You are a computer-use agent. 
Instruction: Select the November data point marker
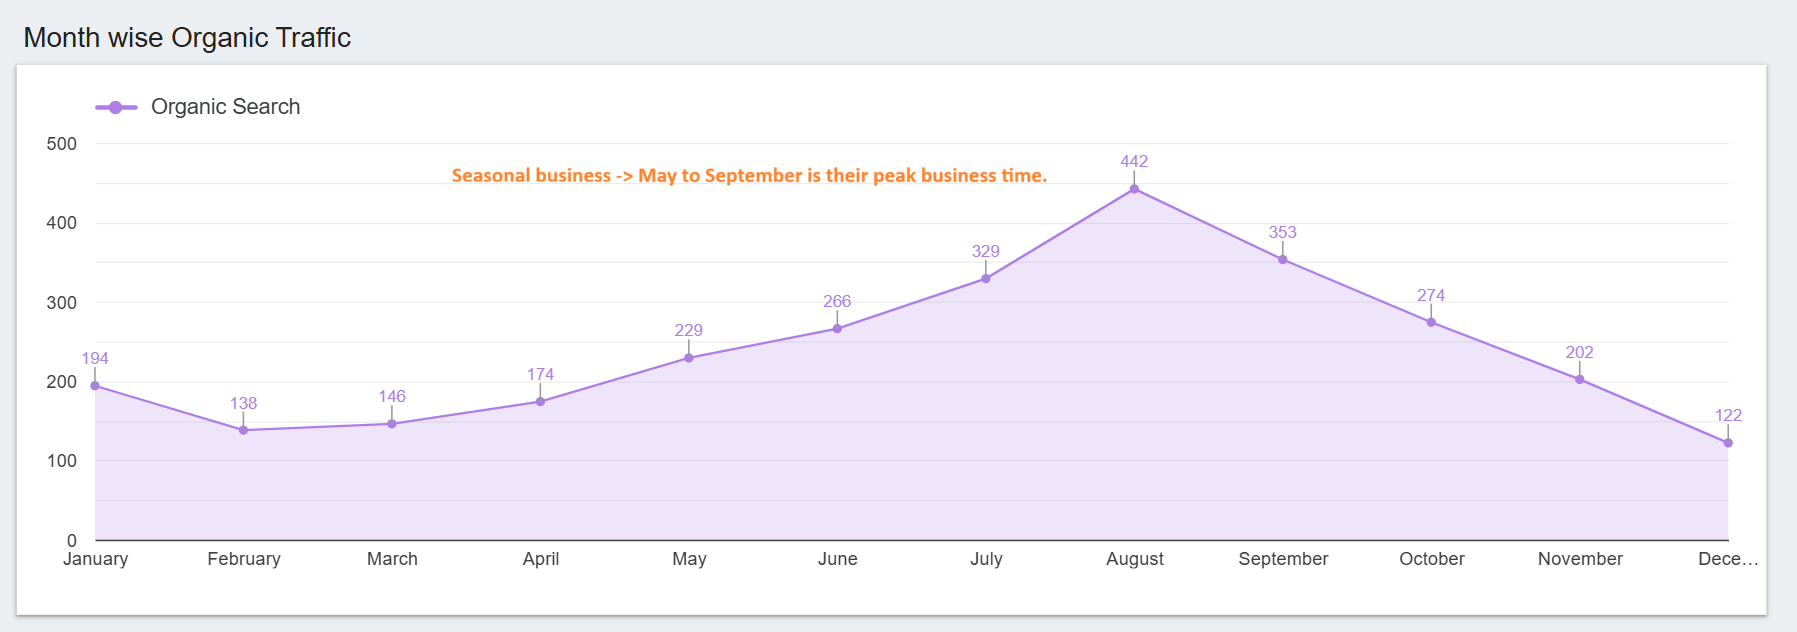[1580, 380]
